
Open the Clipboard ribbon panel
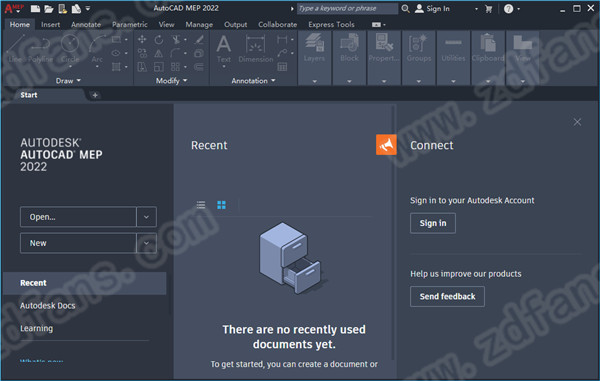[x=488, y=57]
